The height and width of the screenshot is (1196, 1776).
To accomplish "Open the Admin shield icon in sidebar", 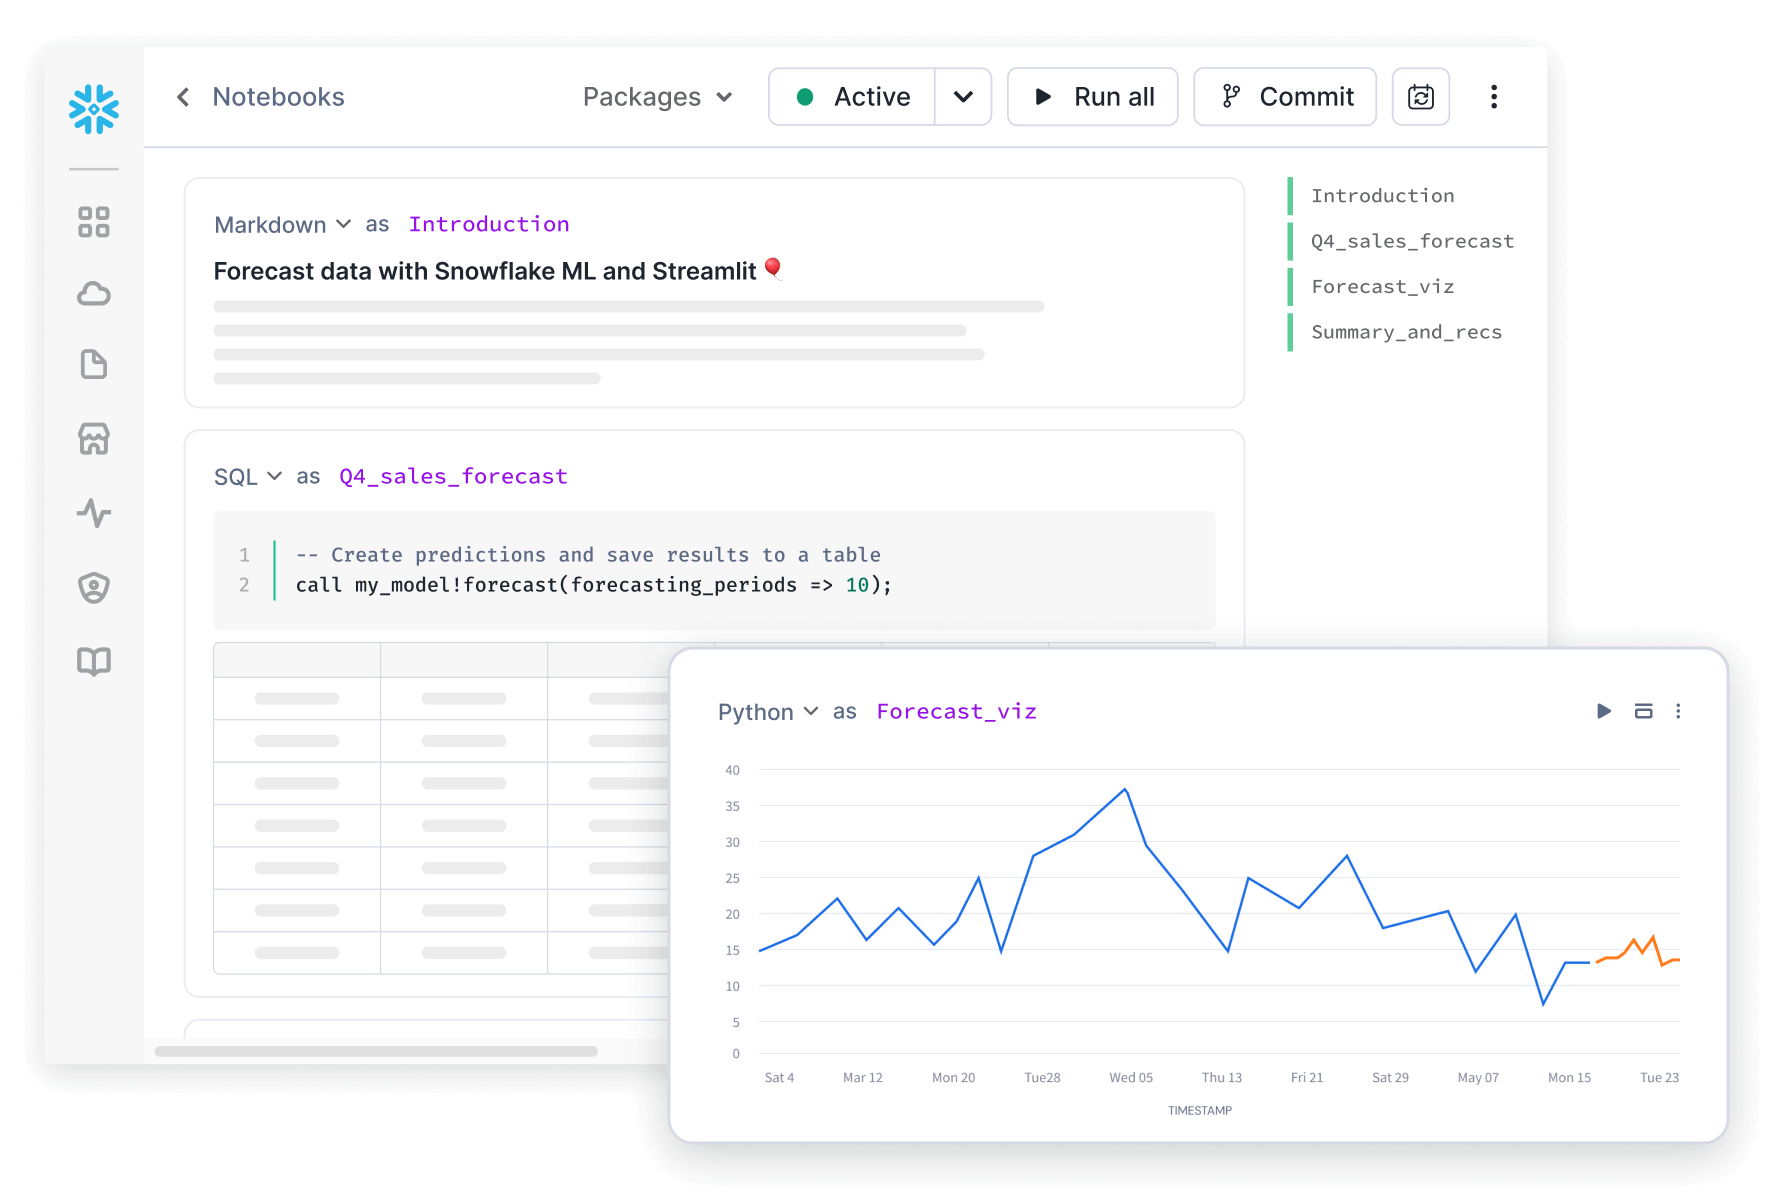I will [93, 588].
